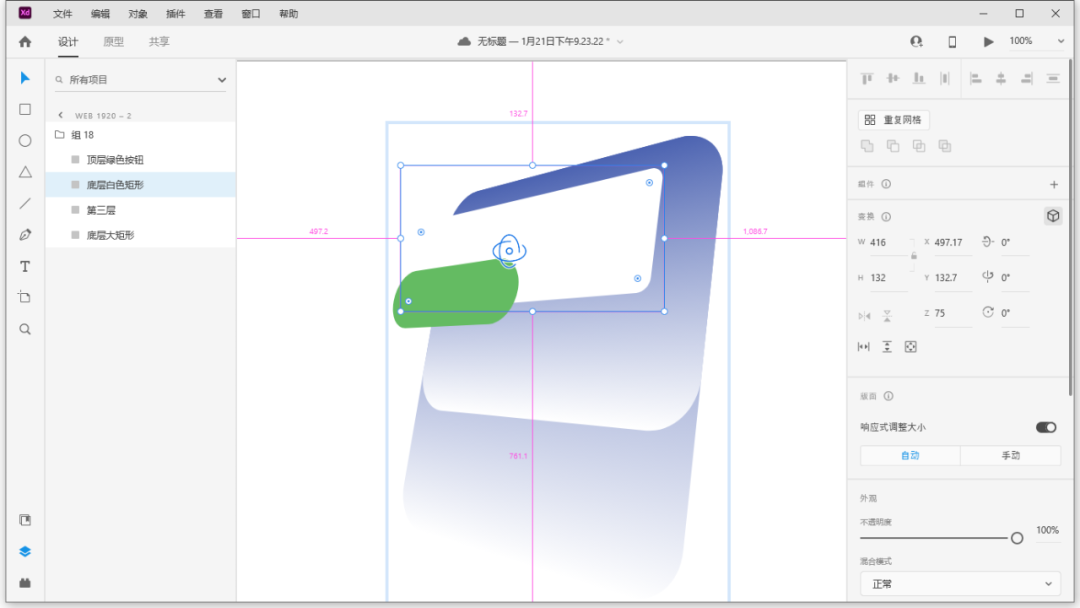Image resolution: width=1080 pixels, height=608 pixels.
Task: Go back from WEB 1920 – 2 artboard
Action: coord(60,115)
